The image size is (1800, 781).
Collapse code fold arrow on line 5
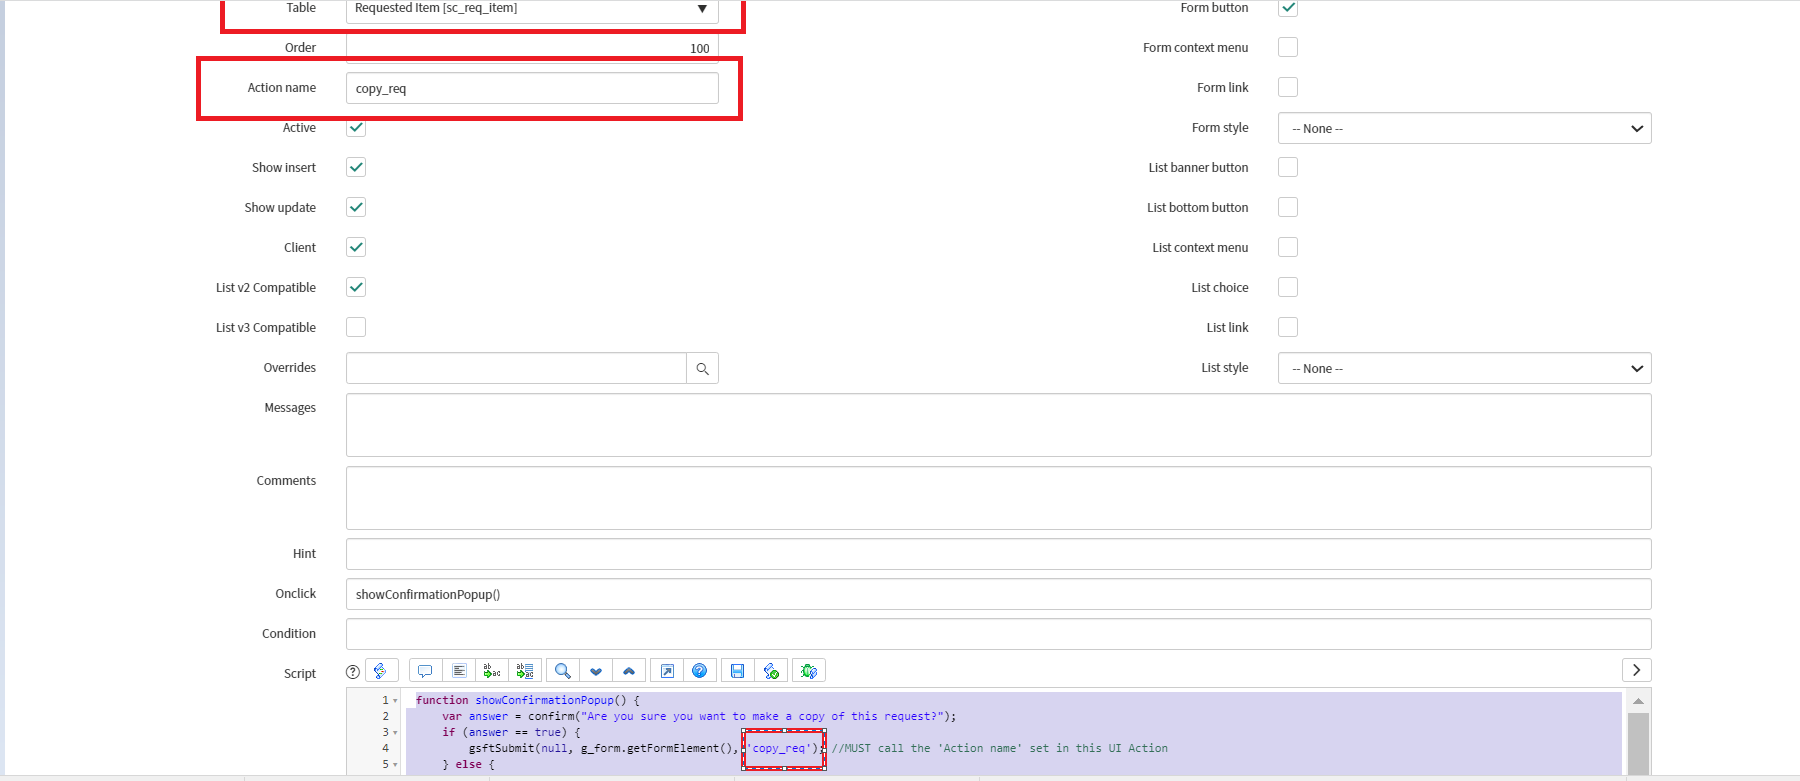pos(395,765)
